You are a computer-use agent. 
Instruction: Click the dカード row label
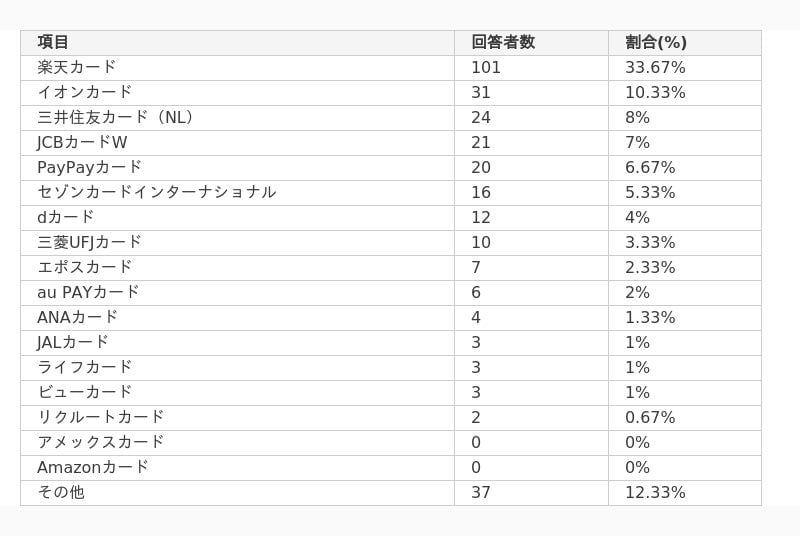(66, 217)
